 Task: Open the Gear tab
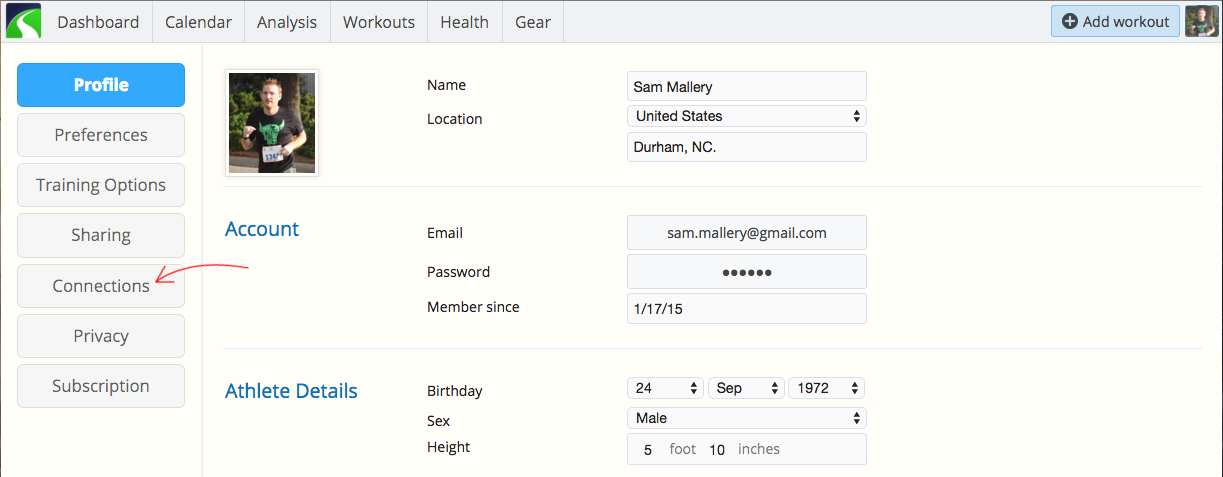coord(533,22)
